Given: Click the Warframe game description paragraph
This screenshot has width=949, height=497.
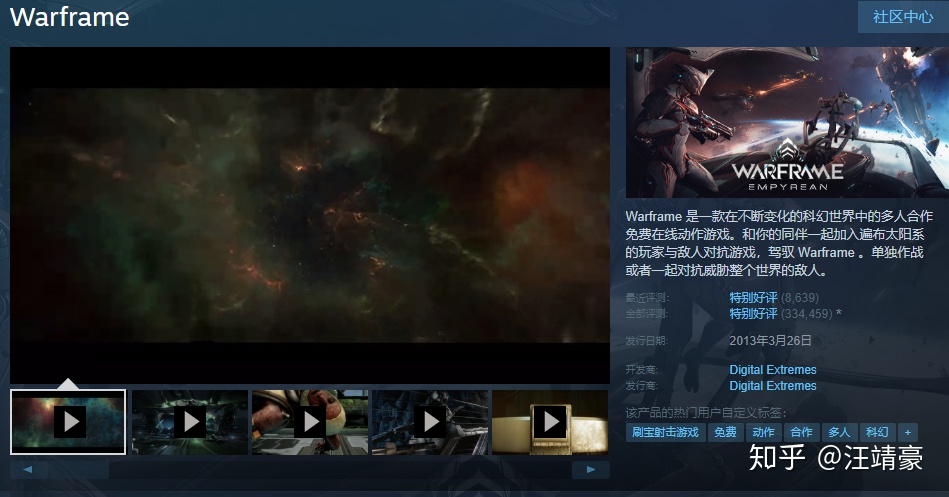Looking at the screenshot, I should pos(779,243).
